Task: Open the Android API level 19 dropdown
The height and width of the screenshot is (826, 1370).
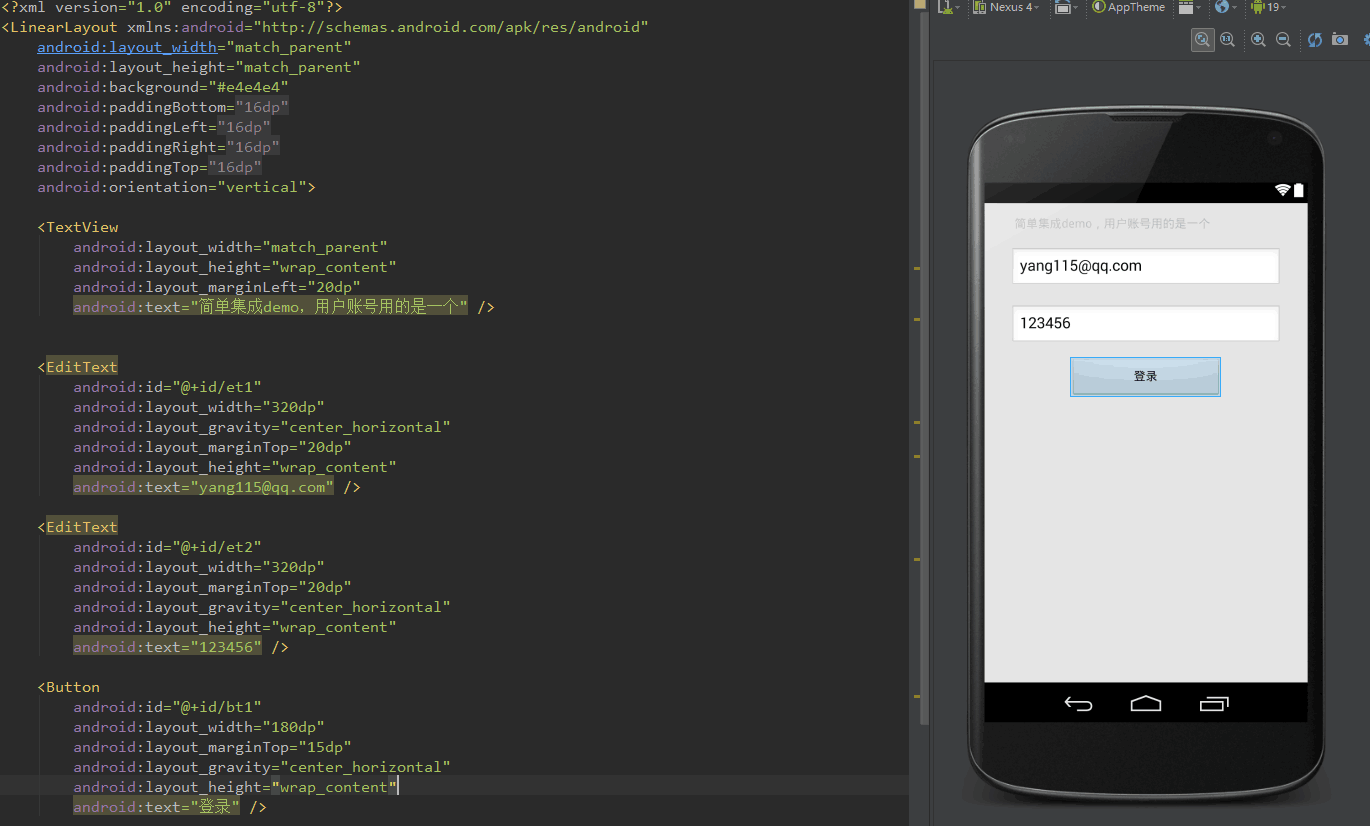Action: point(1268,7)
